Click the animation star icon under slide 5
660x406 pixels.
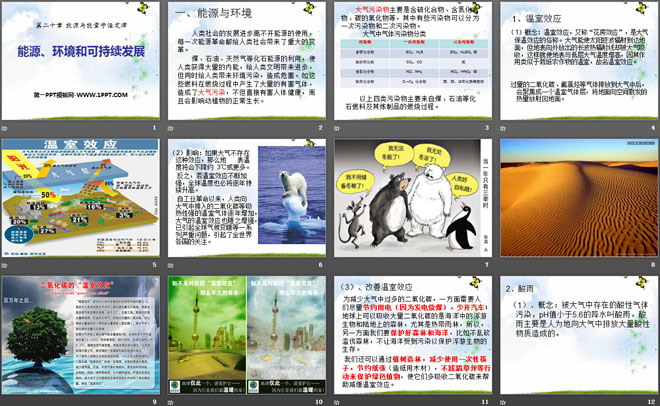click(x=5, y=265)
